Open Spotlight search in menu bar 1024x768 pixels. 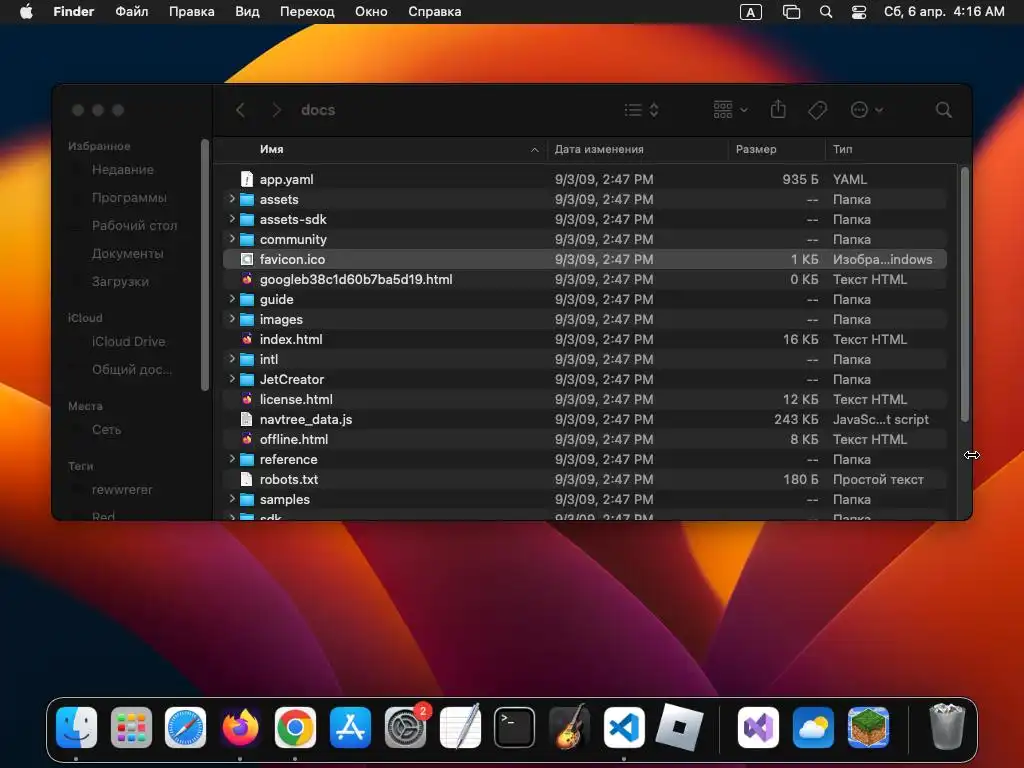pyautogui.click(x=825, y=12)
